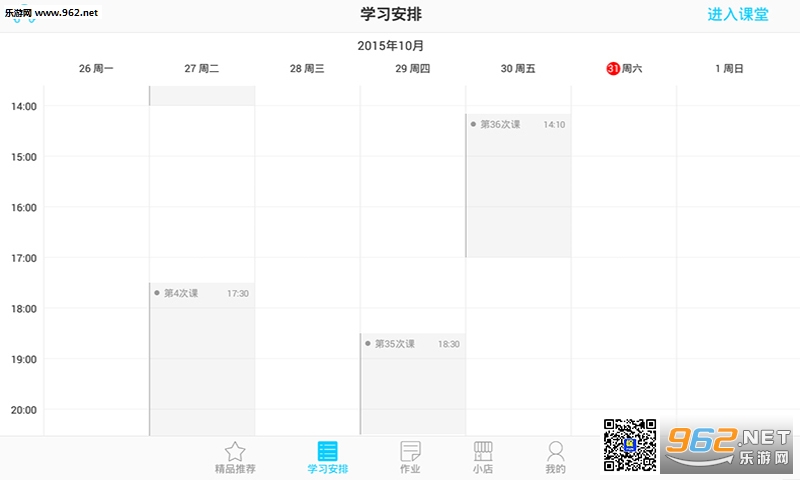
Task: Click the 20:00 time label
Action: 24,410
